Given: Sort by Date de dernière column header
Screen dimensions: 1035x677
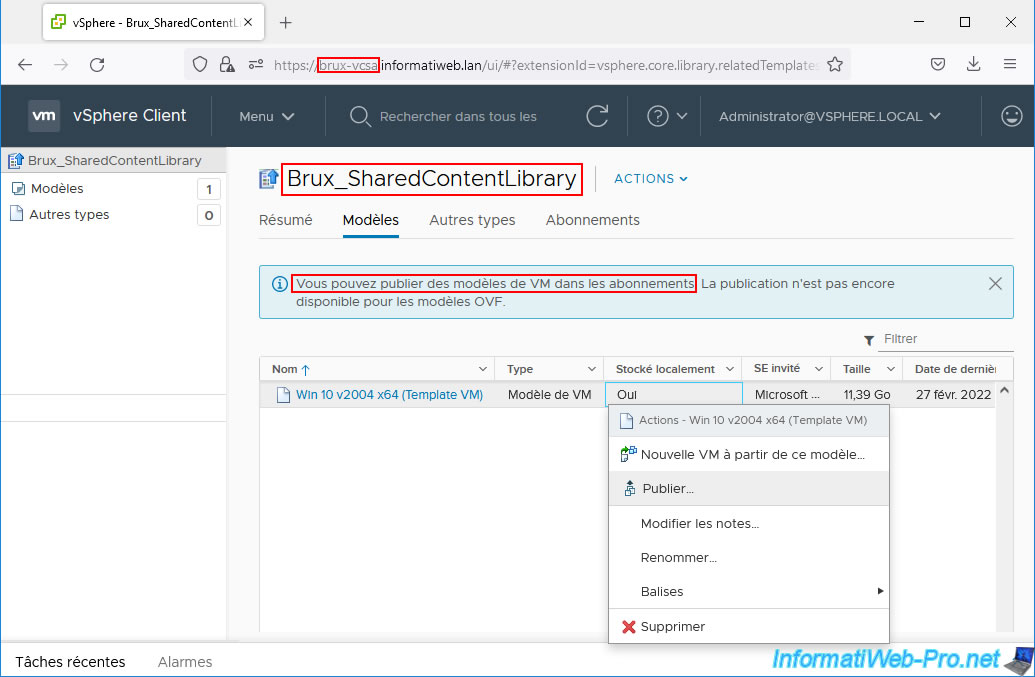Looking at the screenshot, I should tap(955, 369).
